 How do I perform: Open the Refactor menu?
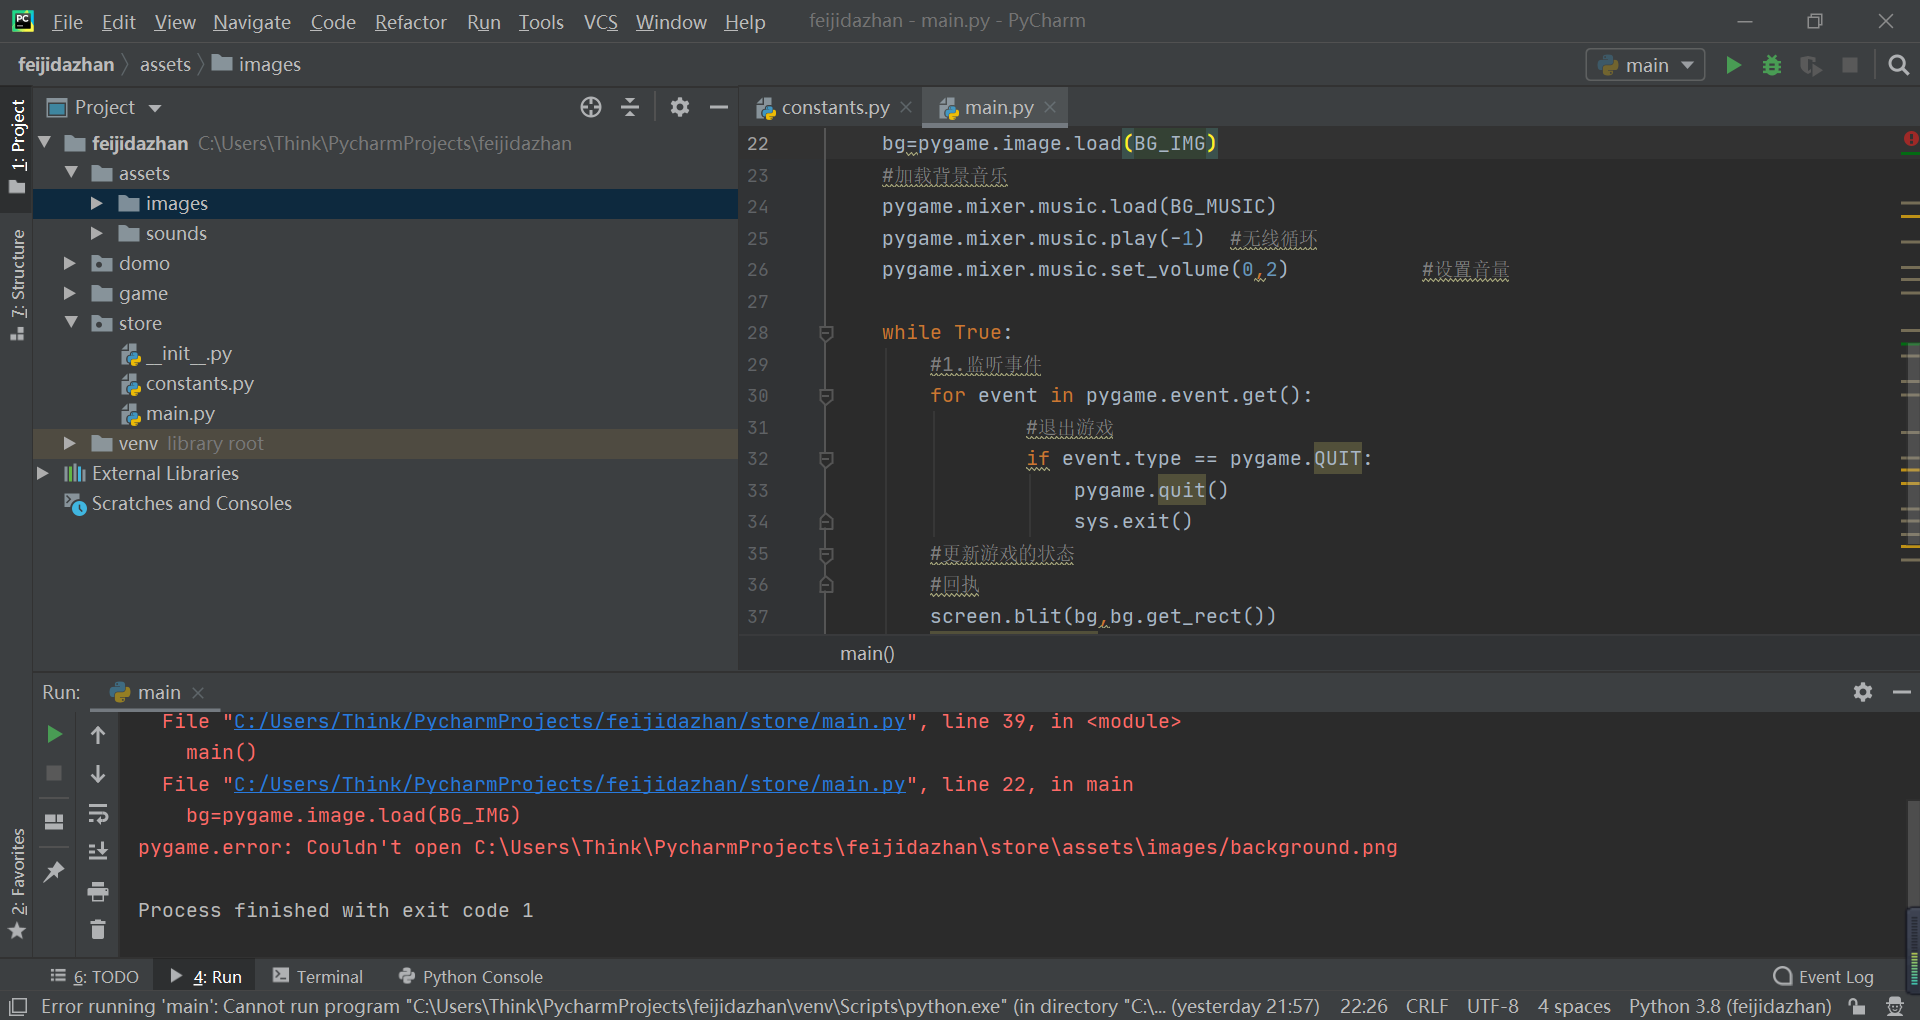410,22
